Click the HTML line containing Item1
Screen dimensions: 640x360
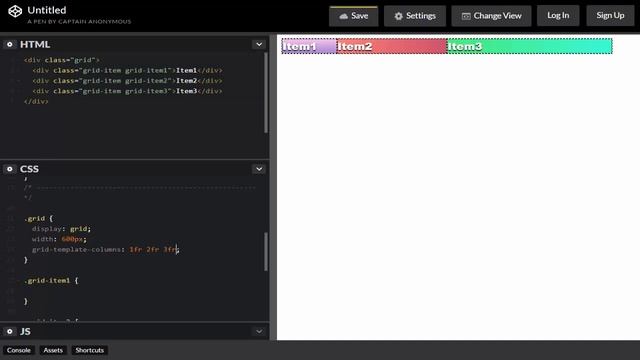click(127, 70)
